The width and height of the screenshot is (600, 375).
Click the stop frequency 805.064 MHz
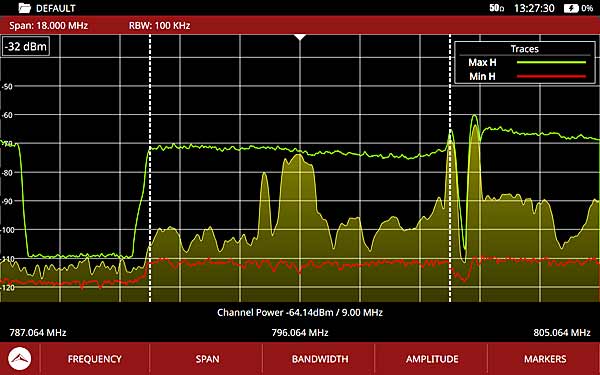(x=562, y=333)
